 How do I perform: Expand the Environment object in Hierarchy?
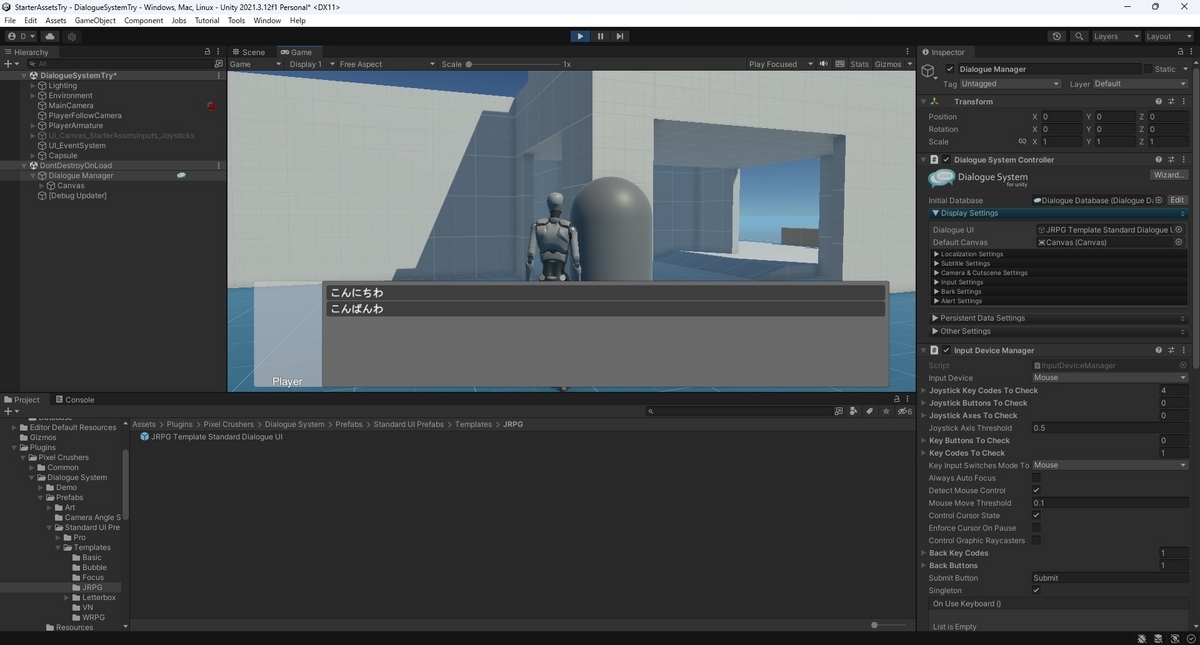tap(33, 95)
